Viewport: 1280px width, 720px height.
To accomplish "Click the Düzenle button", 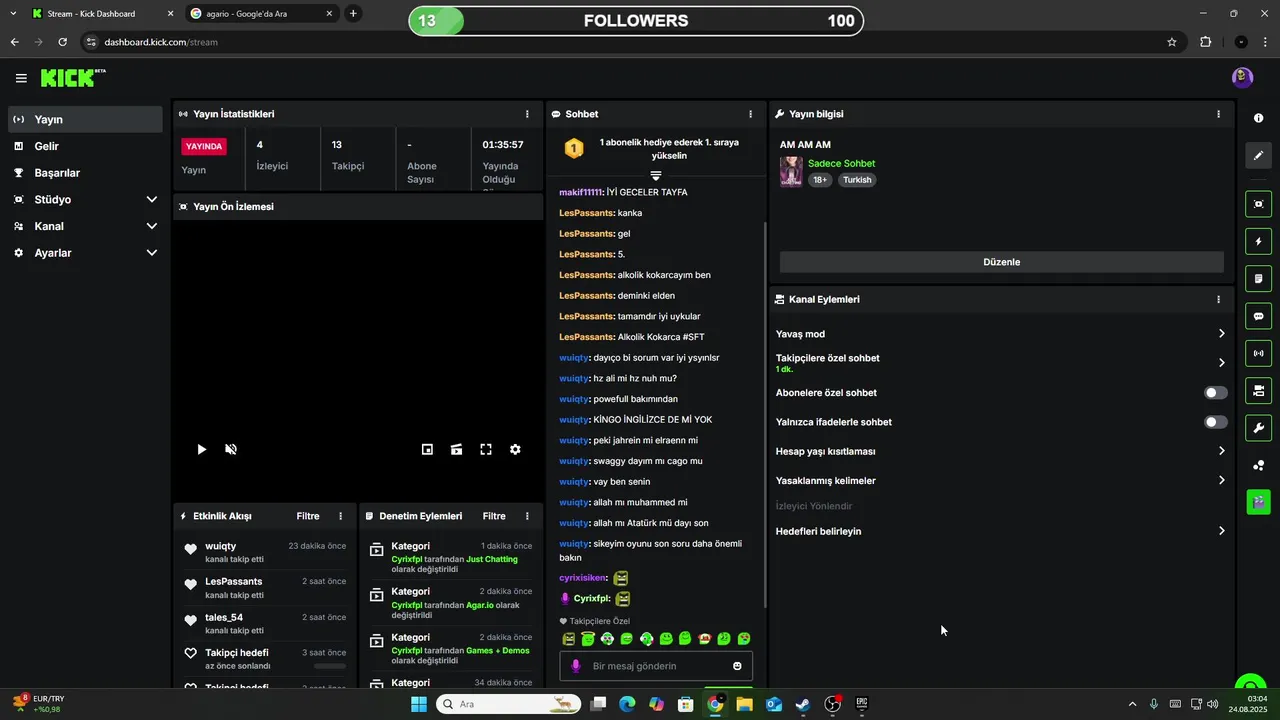I will coord(1001,262).
